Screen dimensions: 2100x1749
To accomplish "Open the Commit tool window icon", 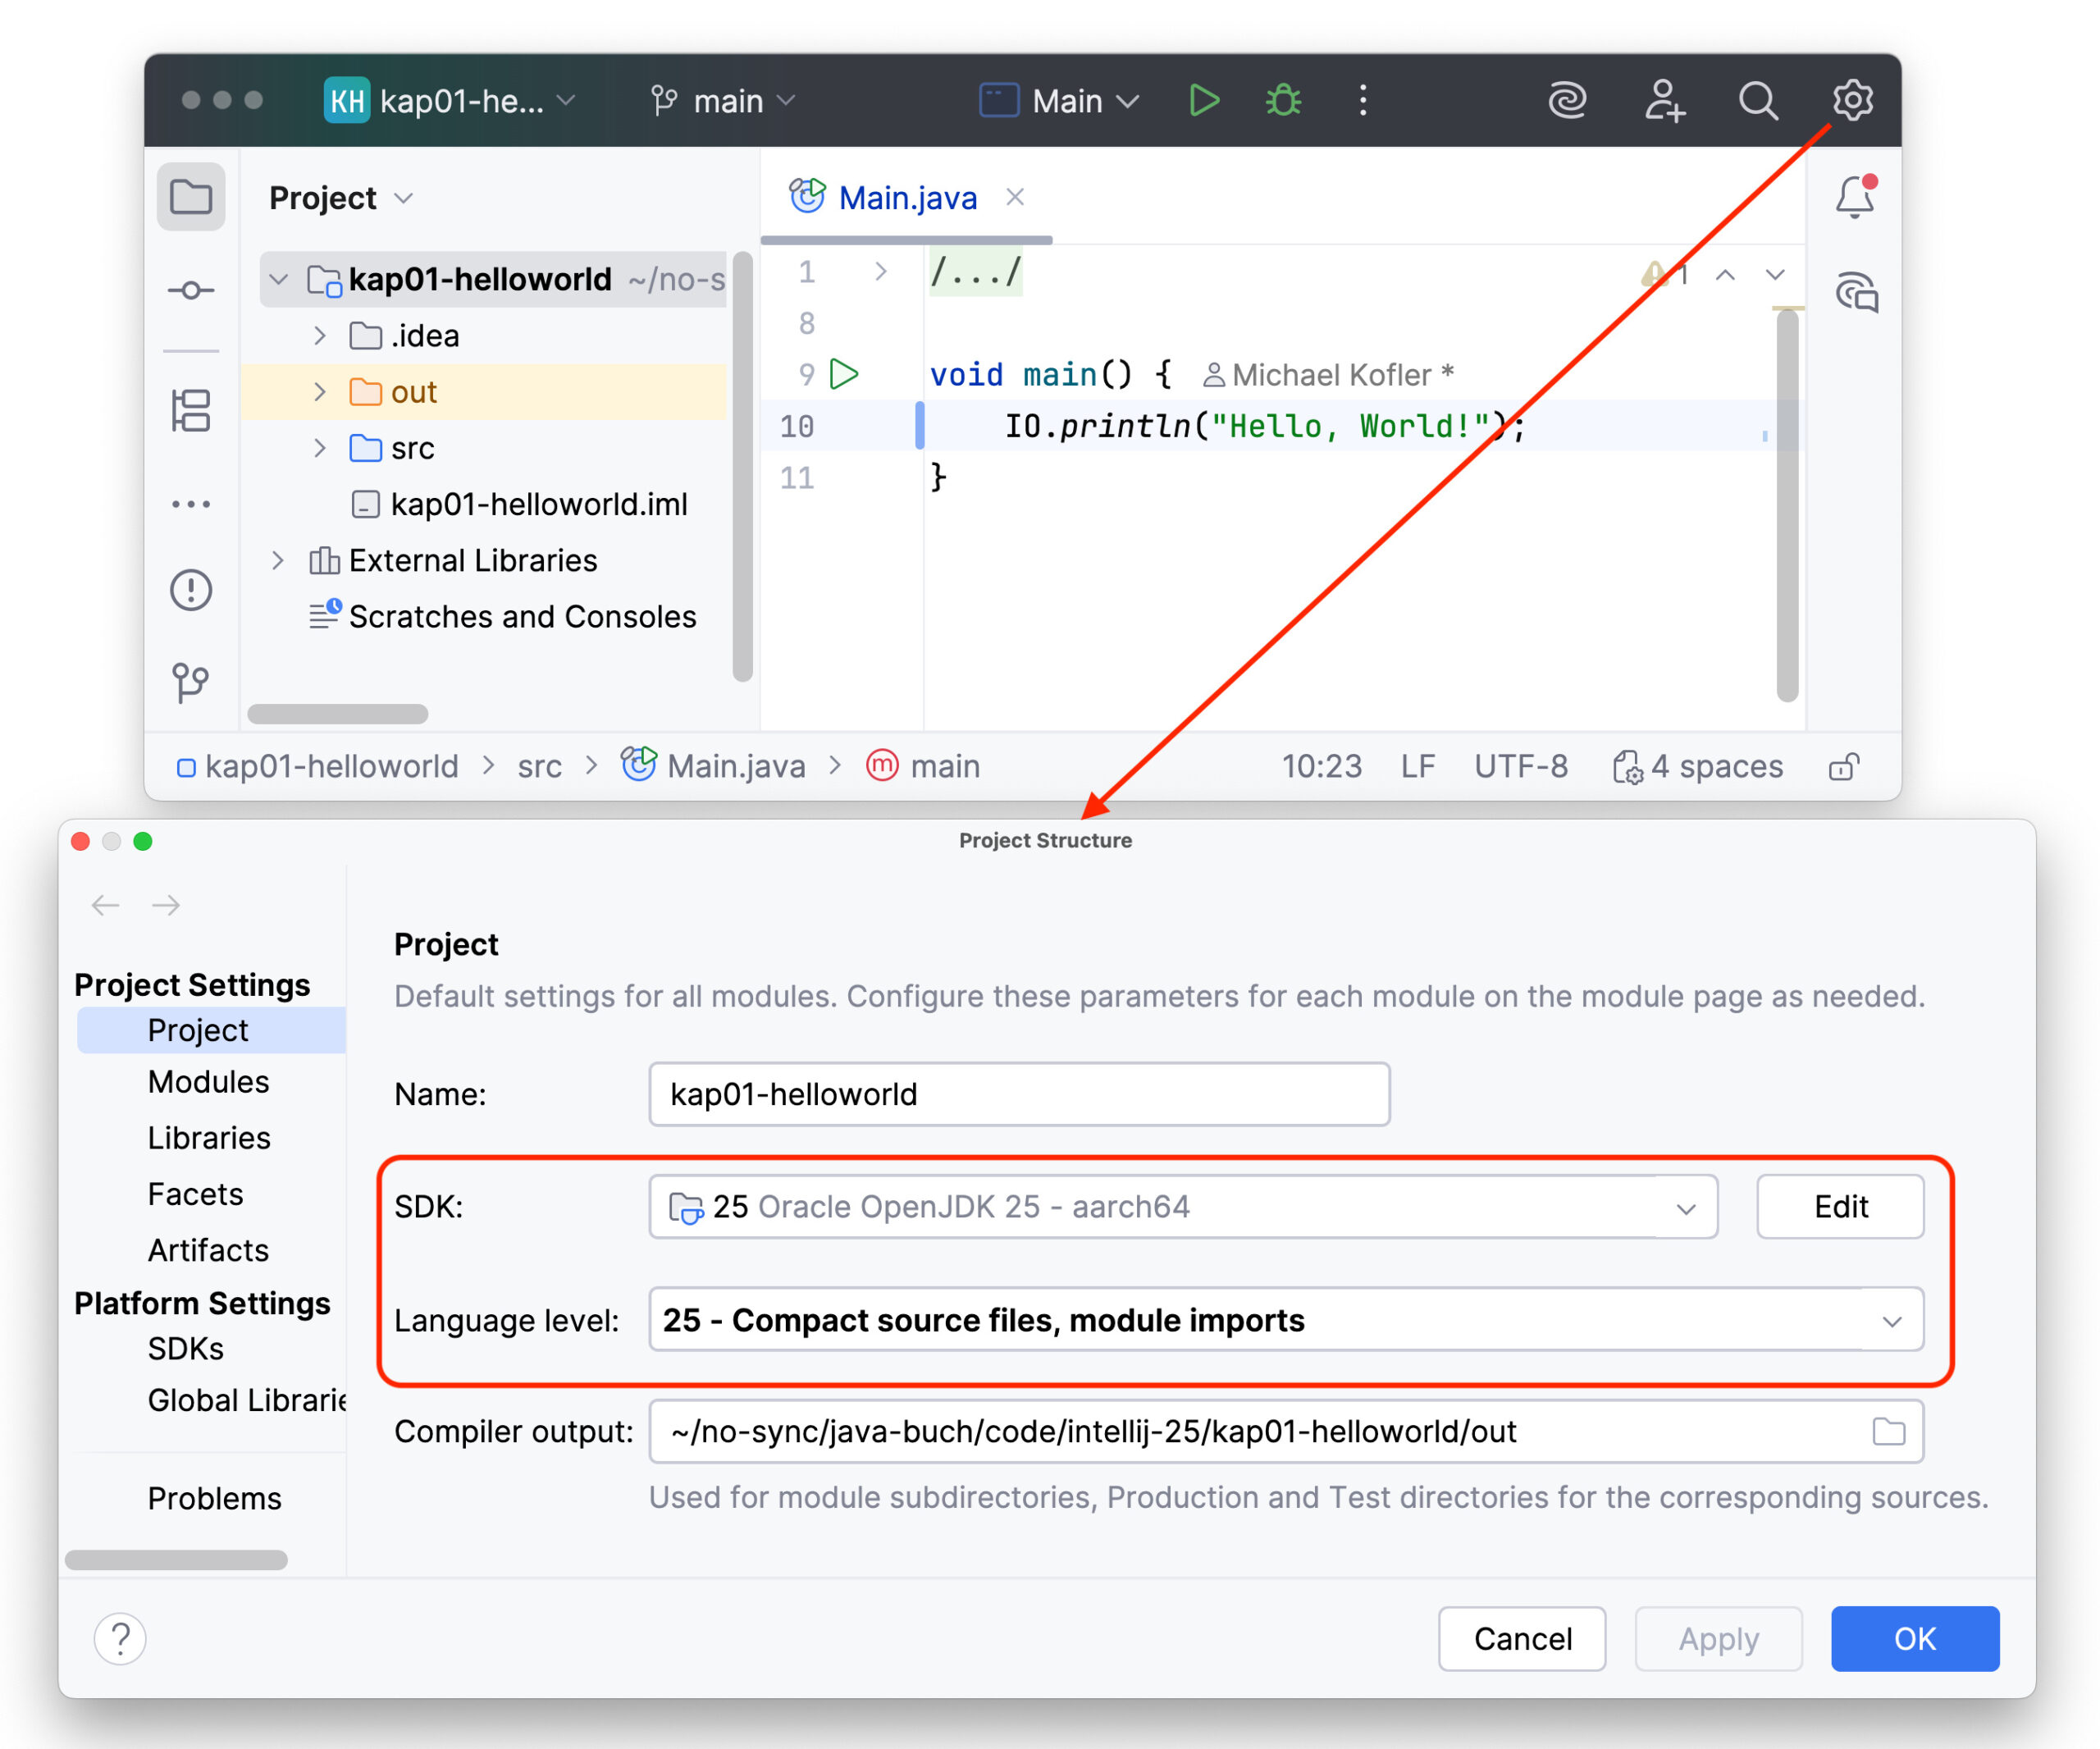I will 191,291.
